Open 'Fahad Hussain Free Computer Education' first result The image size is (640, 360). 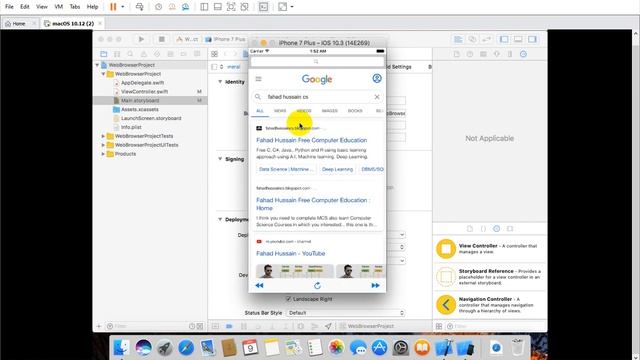[x=311, y=140]
